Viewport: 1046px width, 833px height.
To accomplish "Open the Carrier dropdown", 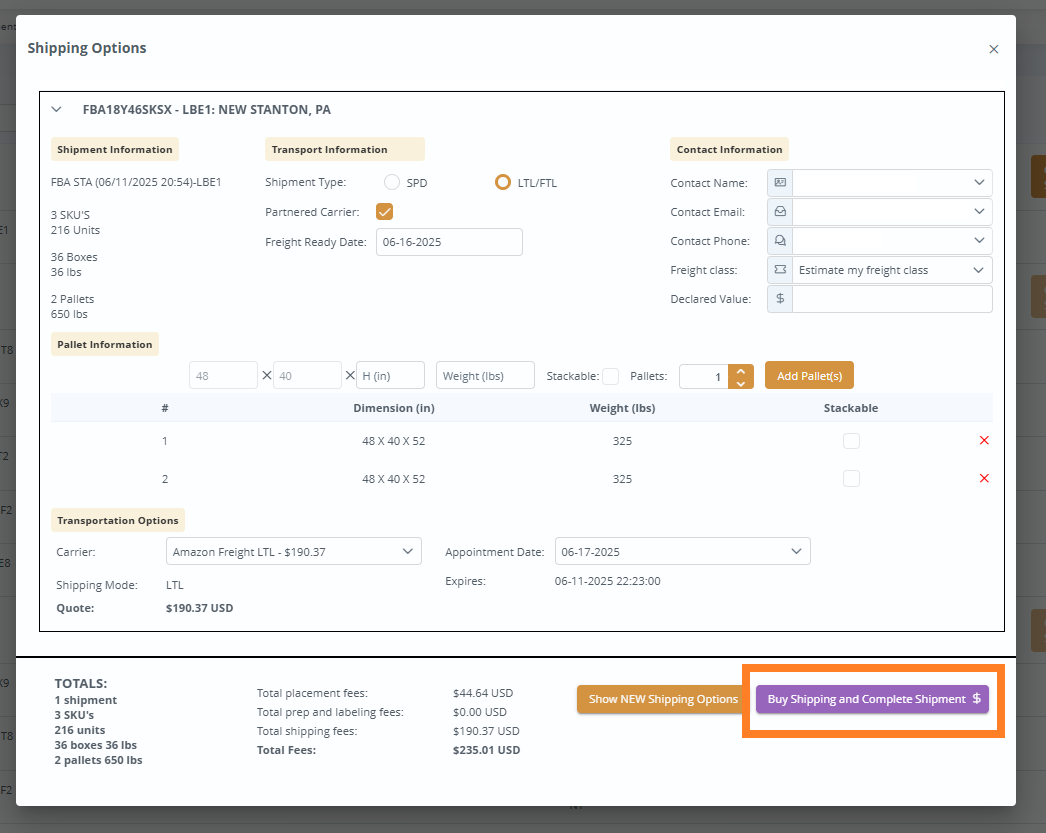I will click(x=293, y=551).
